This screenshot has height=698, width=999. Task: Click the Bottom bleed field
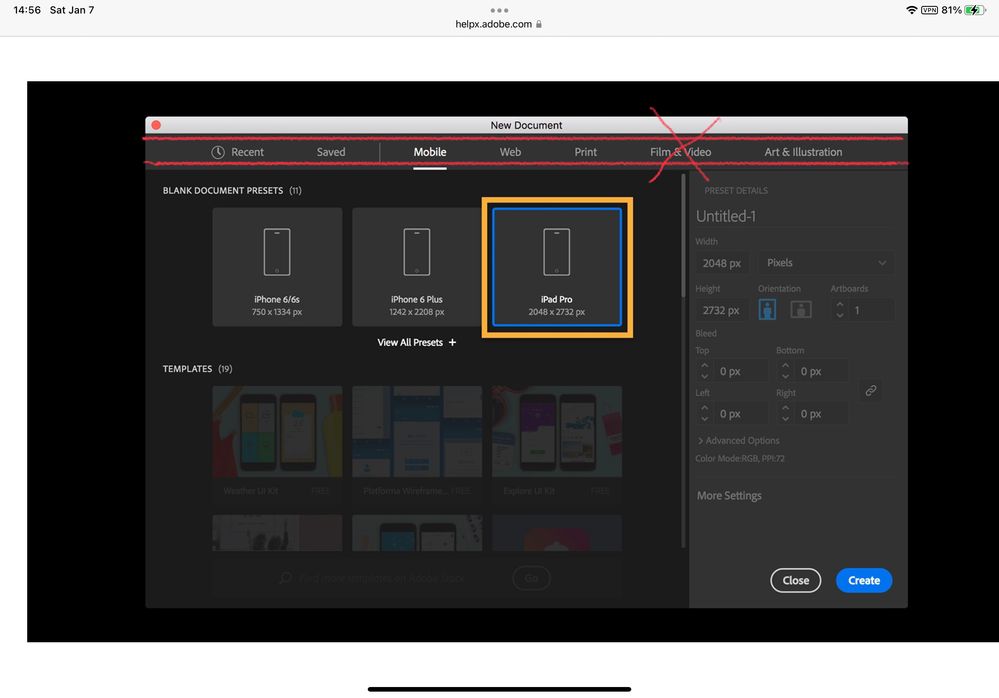[822, 371]
